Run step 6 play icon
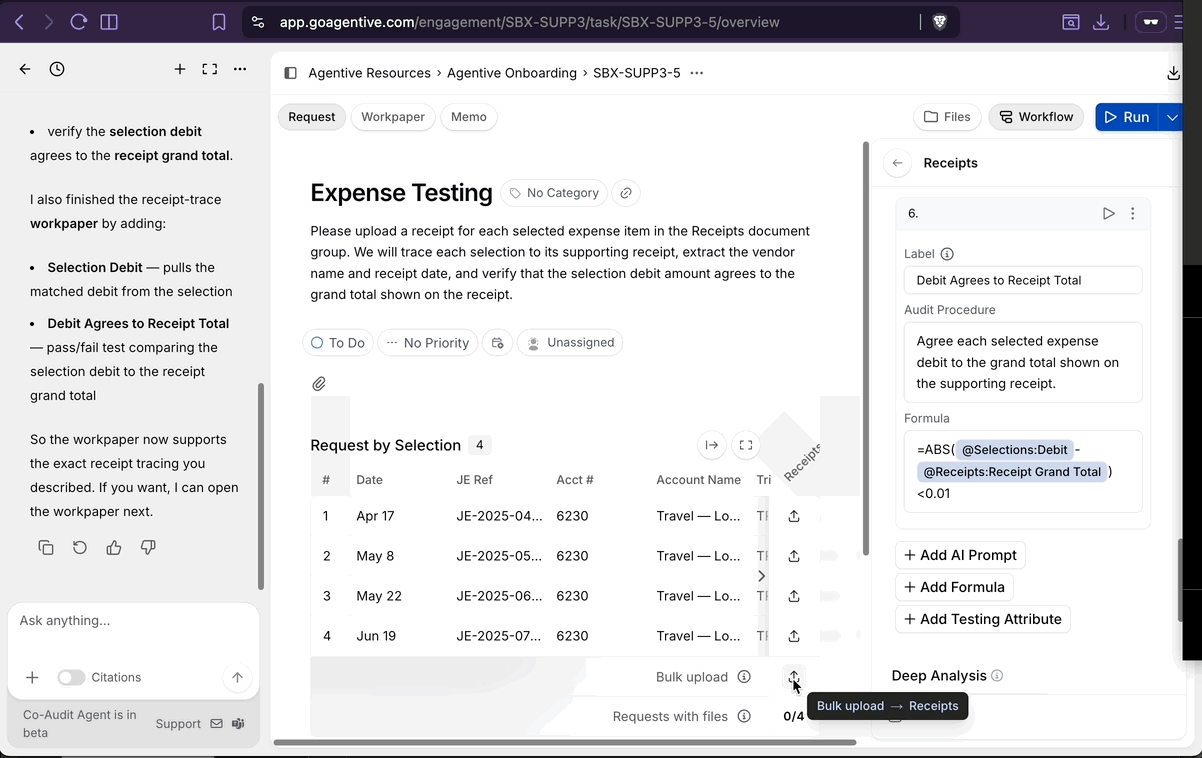The width and height of the screenshot is (1202, 758). point(1108,213)
